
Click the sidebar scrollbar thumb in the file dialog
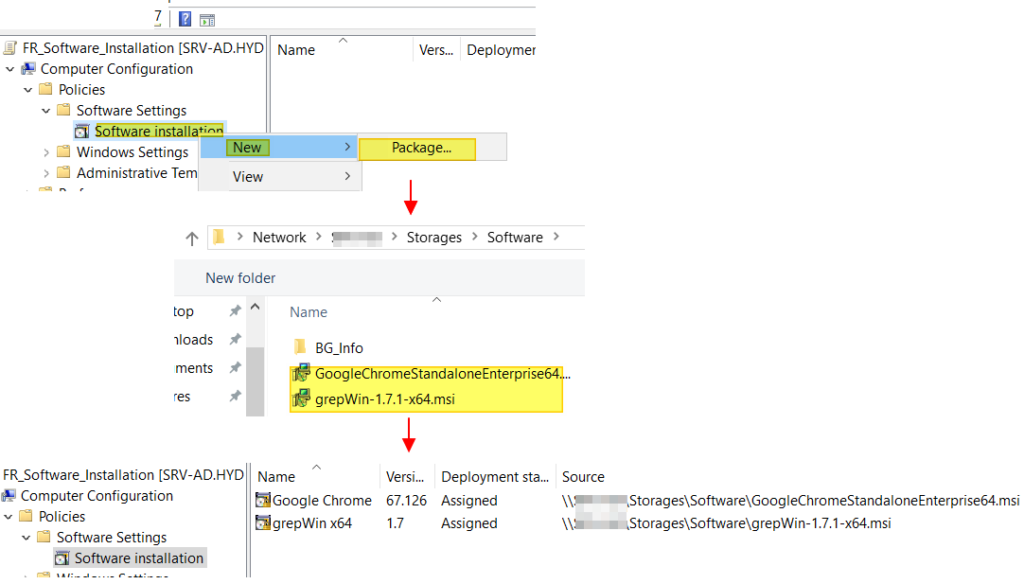[255, 379]
